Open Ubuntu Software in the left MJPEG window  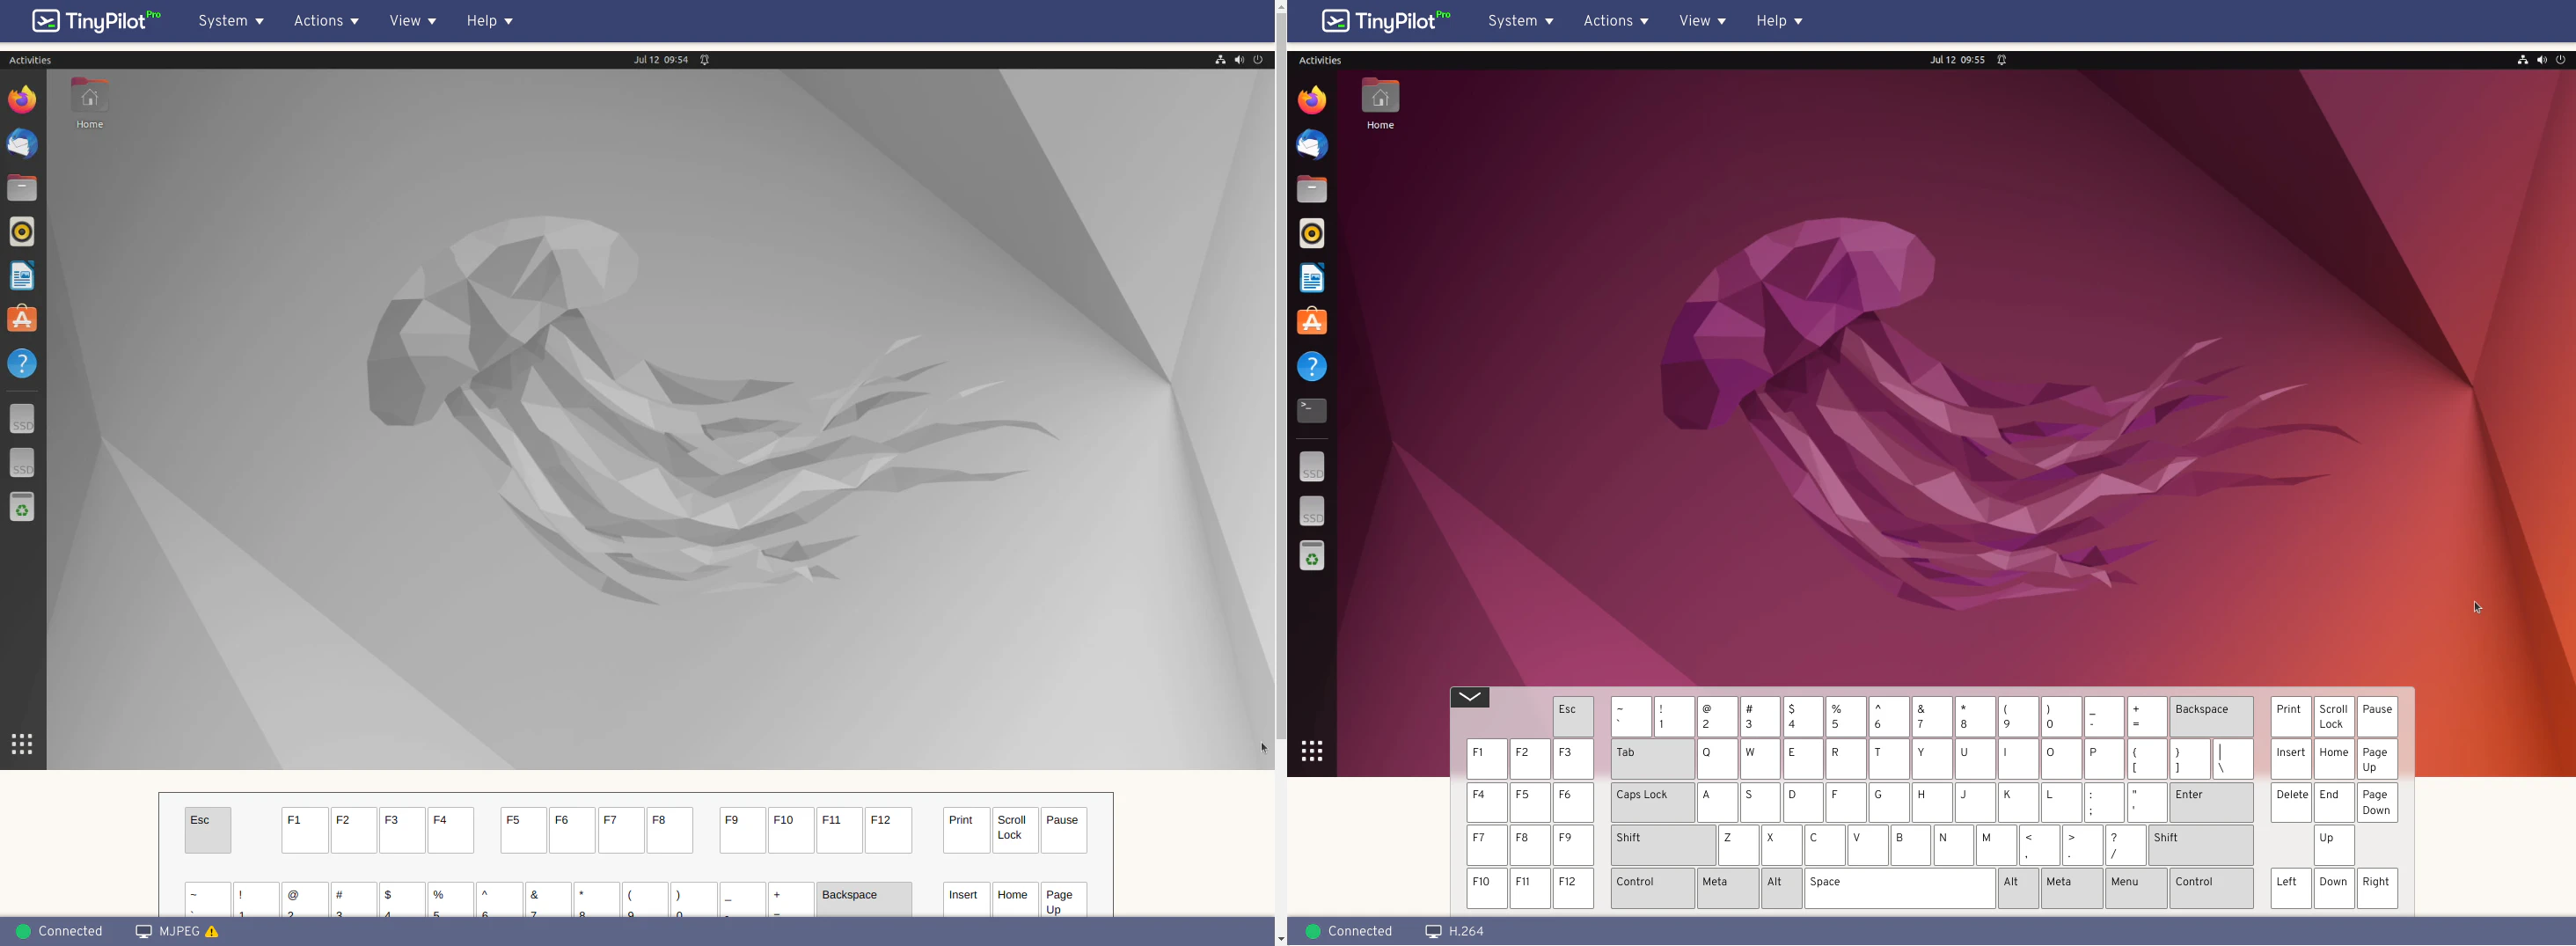tap(22, 320)
